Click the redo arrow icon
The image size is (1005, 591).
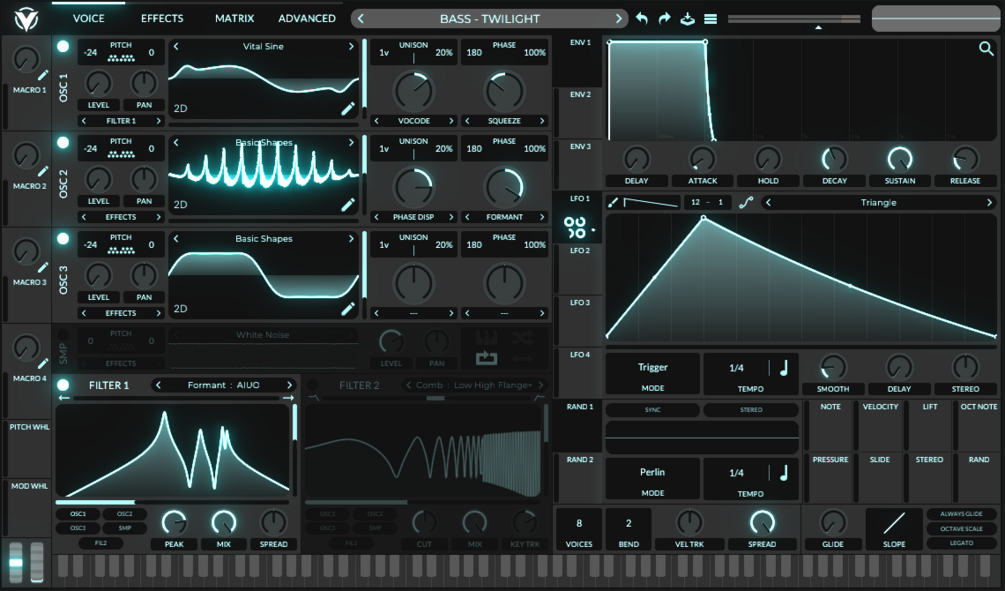665,19
